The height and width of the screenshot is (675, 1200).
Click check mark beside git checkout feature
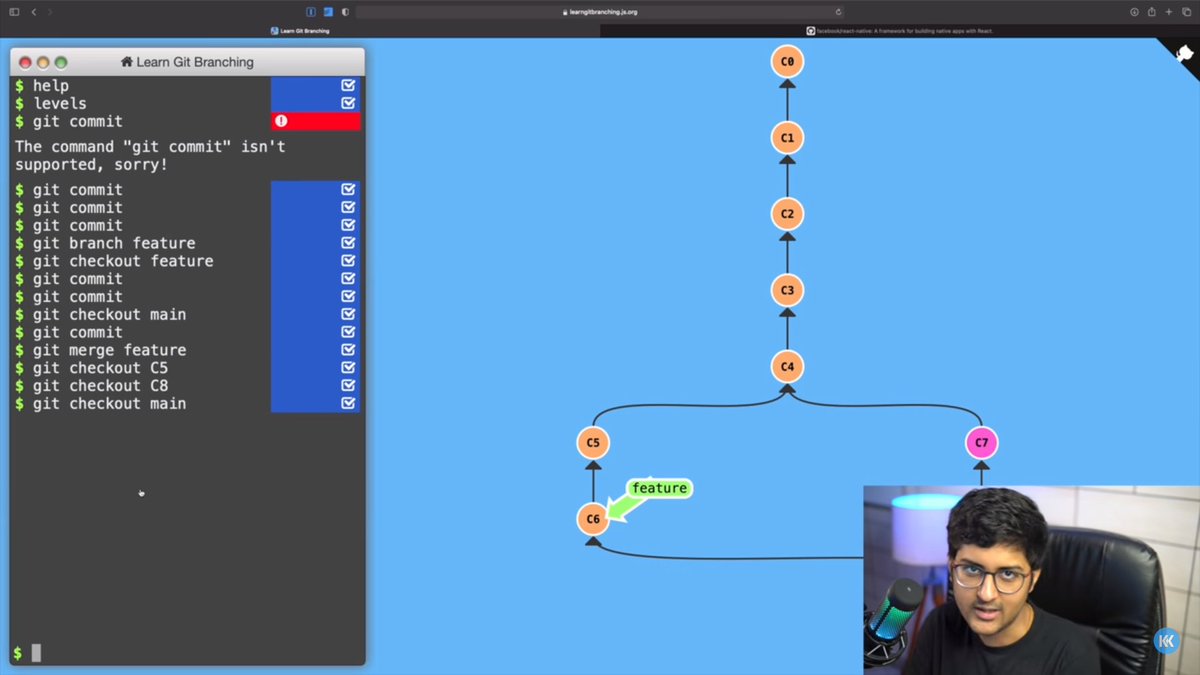[x=348, y=261]
